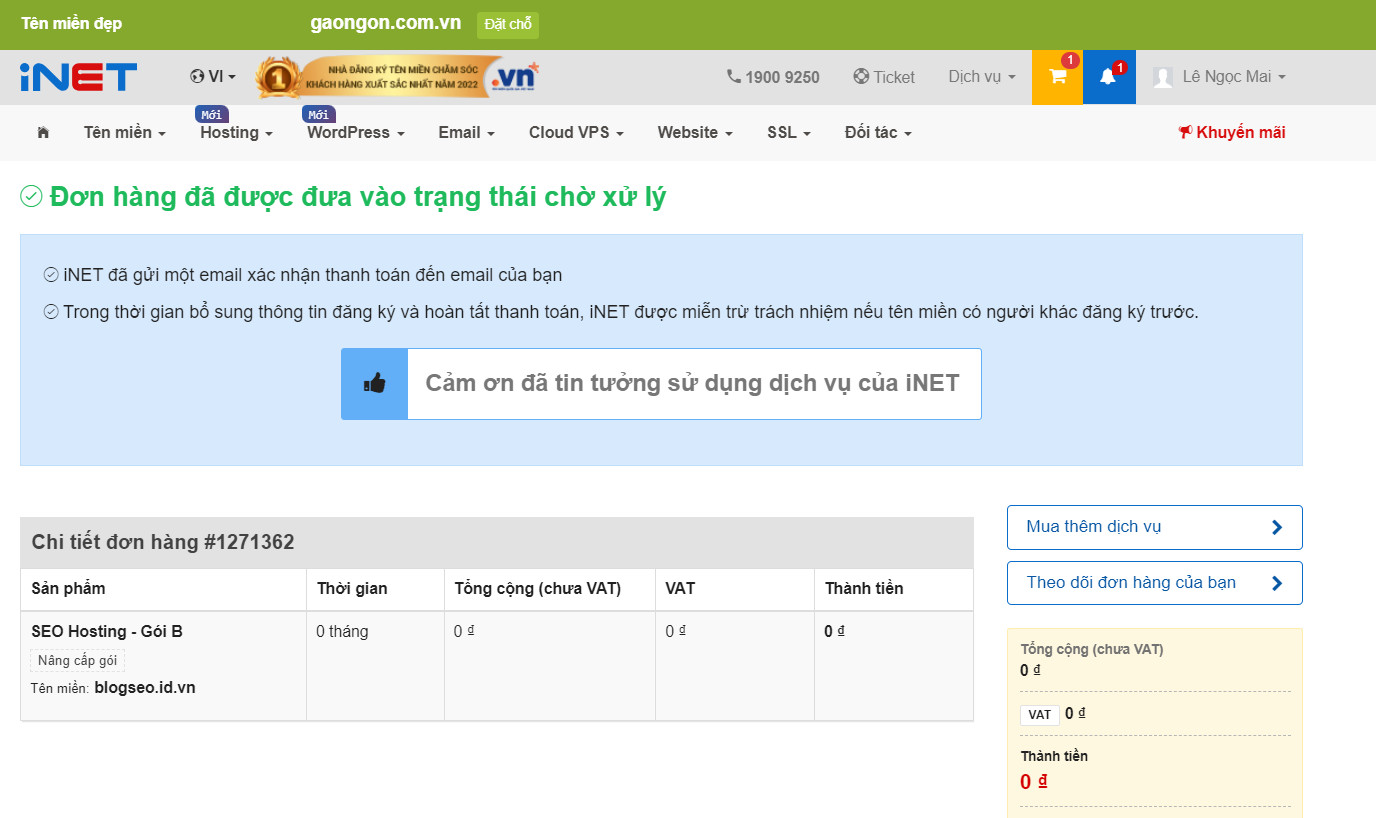Expand the Đối tác menu
This screenshot has width=1376, height=818.
[x=878, y=133]
